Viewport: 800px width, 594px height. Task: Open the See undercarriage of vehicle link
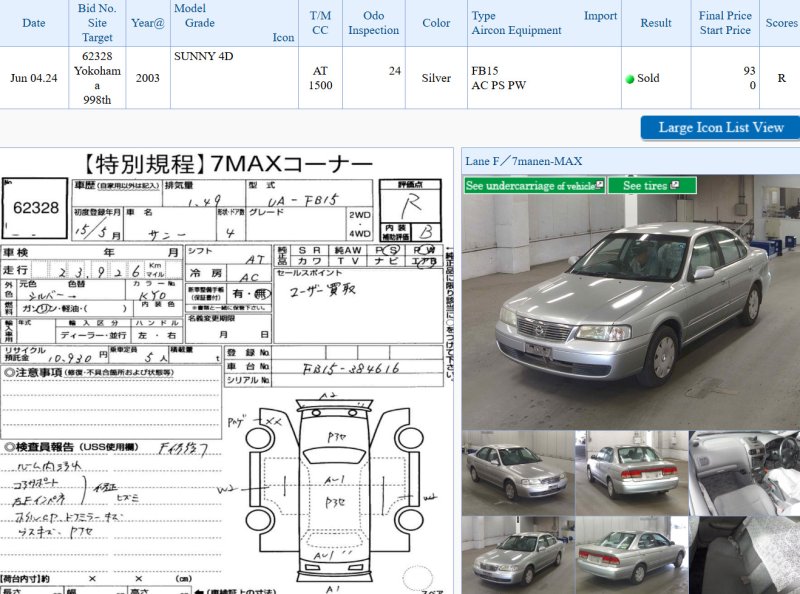[x=530, y=186]
